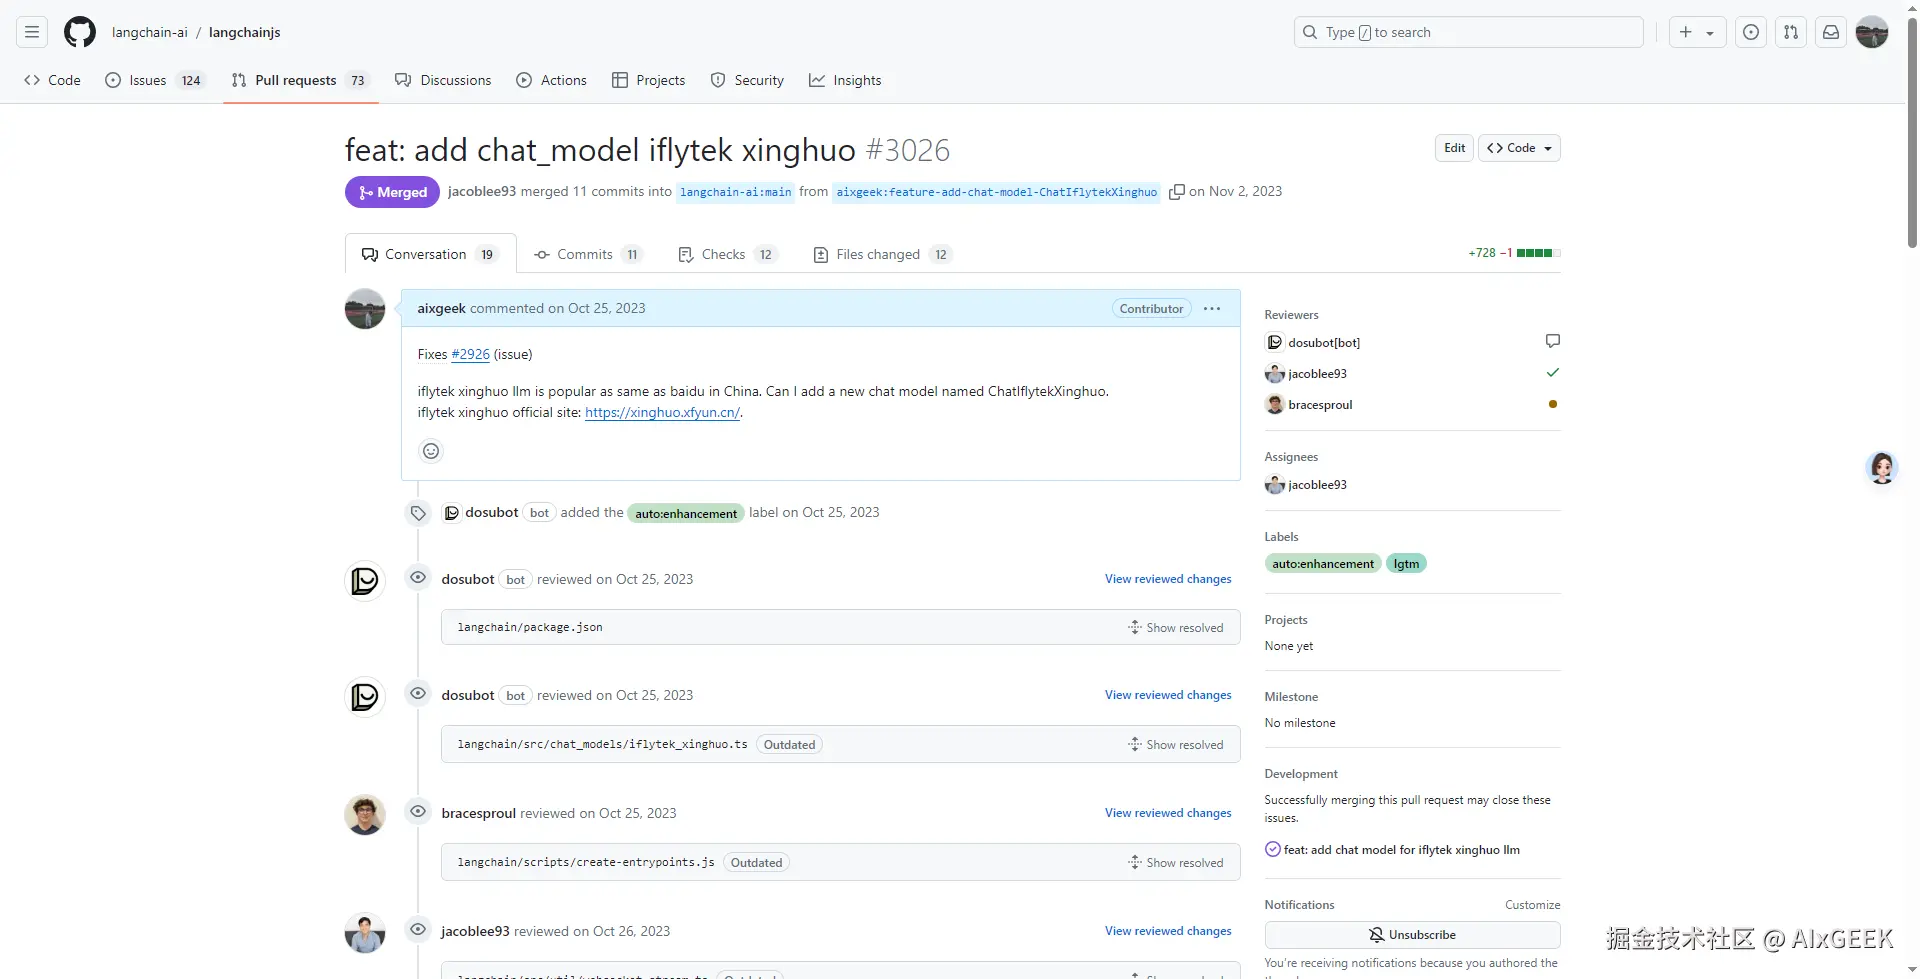Go to GitHub homepage via Octocat logo

point(80,32)
